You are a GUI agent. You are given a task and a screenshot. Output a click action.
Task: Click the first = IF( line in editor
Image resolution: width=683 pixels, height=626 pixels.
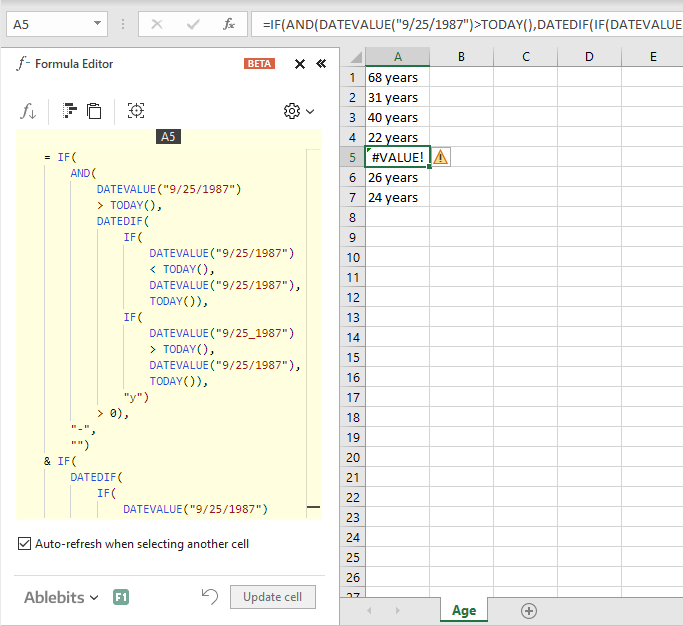coord(60,157)
